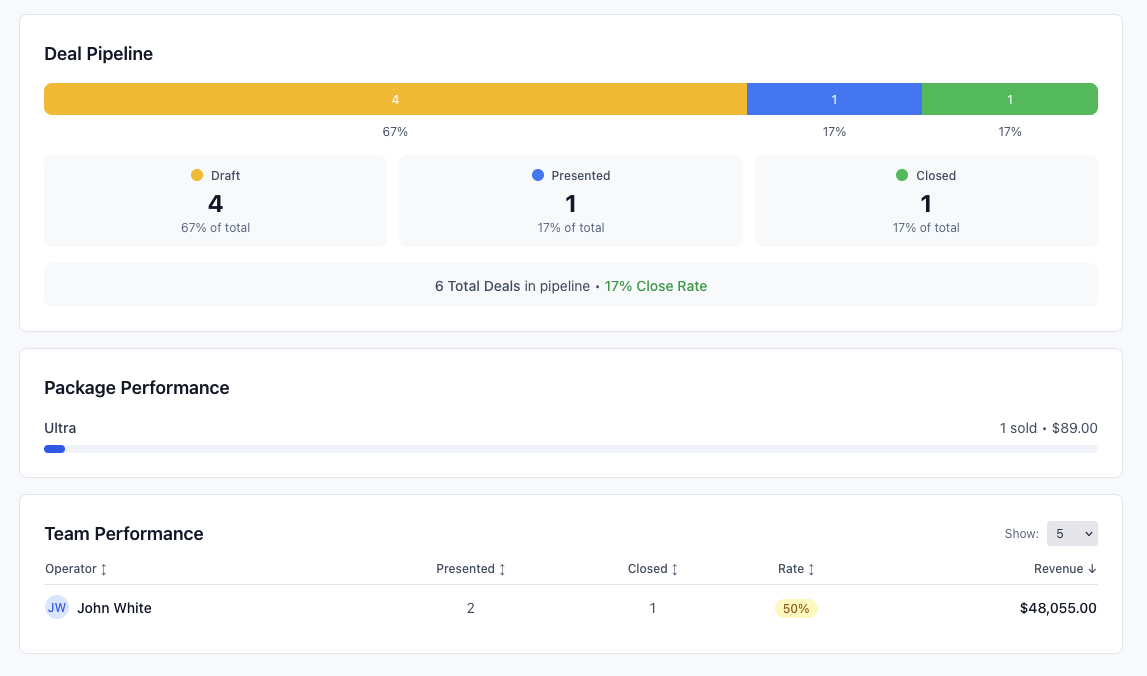Click the JW avatar next to John White

click(x=57, y=607)
